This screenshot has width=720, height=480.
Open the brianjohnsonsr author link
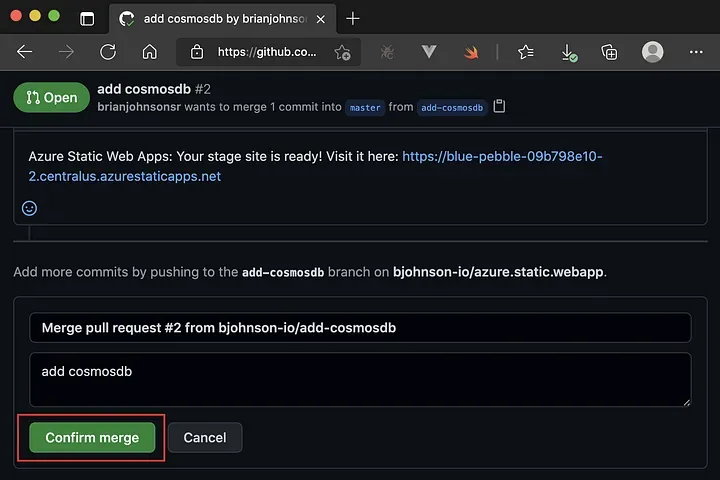(x=139, y=107)
